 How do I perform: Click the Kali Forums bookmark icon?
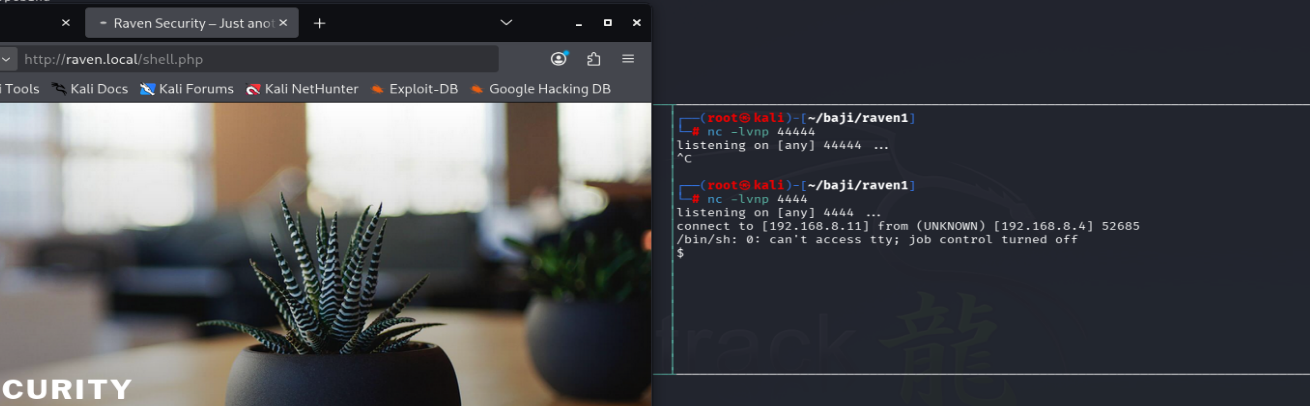[x=148, y=89]
